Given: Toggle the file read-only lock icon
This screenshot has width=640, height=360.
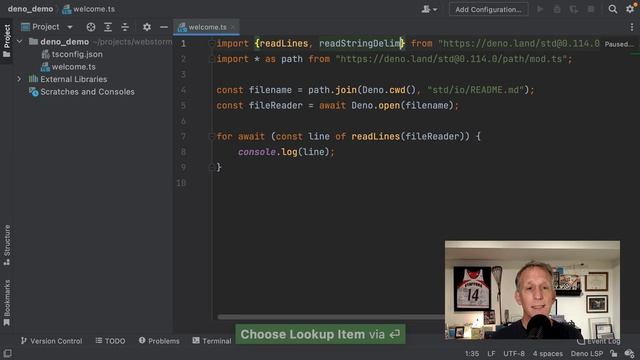Looking at the screenshot, I should tap(613, 354).
